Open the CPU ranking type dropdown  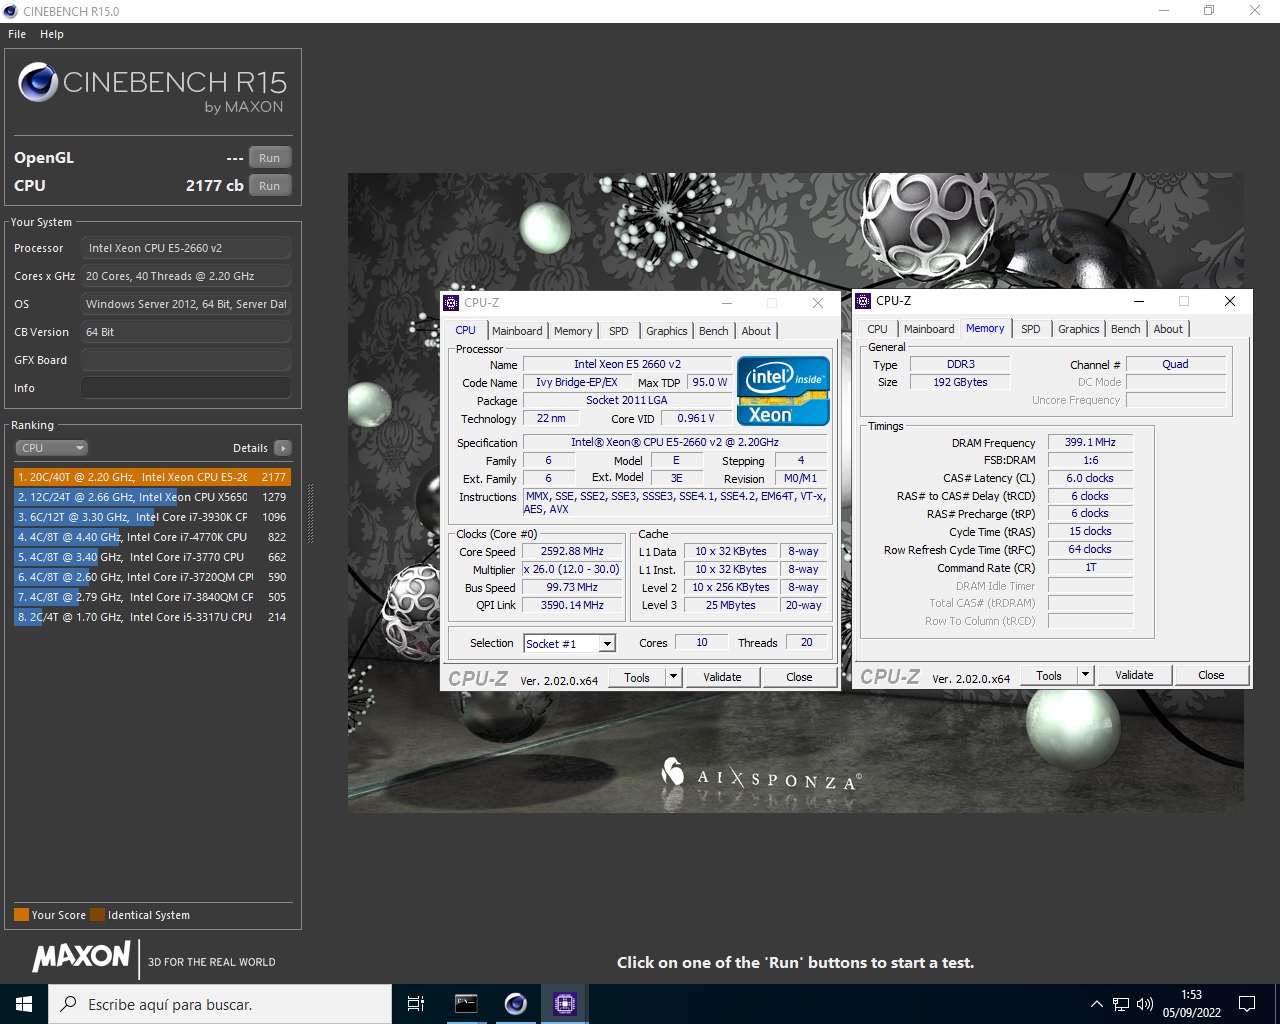tap(52, 448)
